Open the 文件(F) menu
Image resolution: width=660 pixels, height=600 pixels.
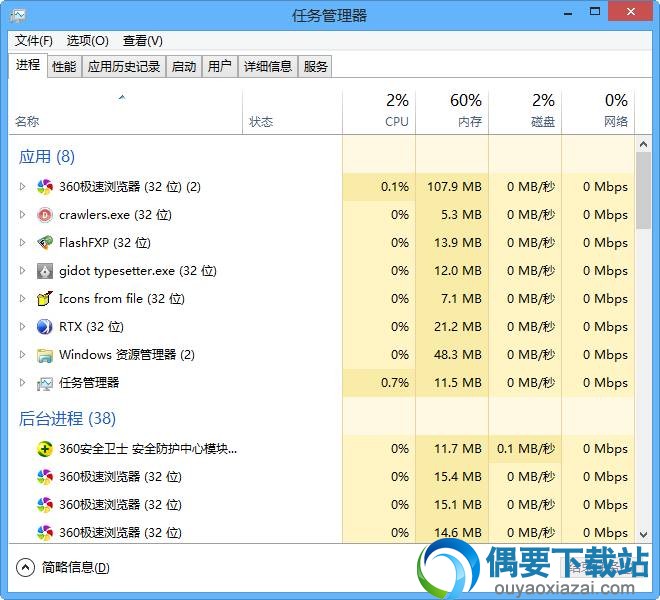click(x=34, y=41)
